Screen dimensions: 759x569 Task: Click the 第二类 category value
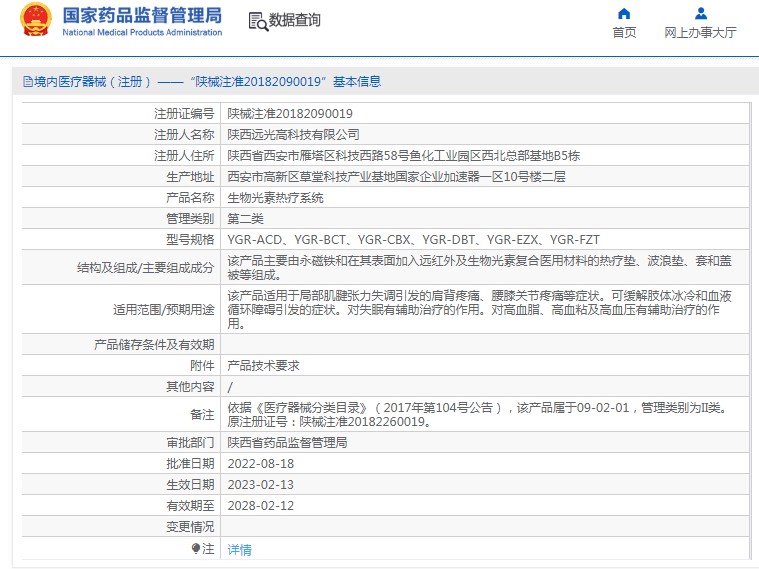(x=245, y=218)
